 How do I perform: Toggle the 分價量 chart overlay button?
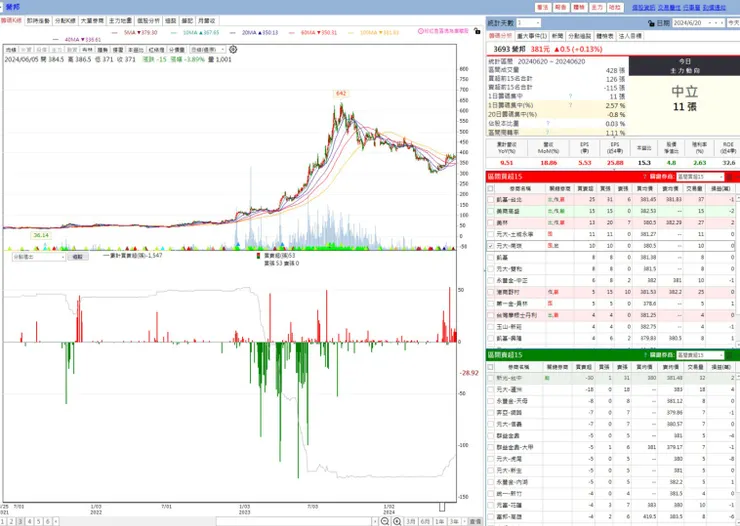tap(177, 50)
